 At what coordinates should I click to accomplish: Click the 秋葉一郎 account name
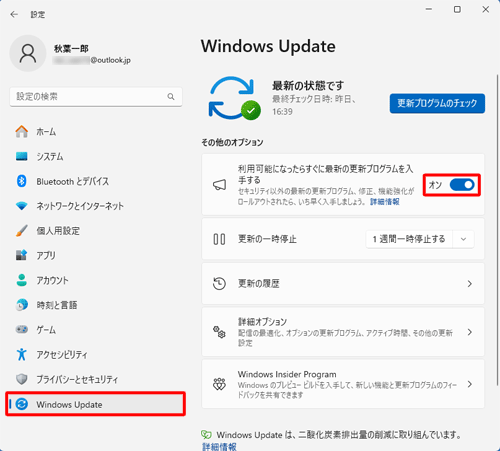coord(71,49)
